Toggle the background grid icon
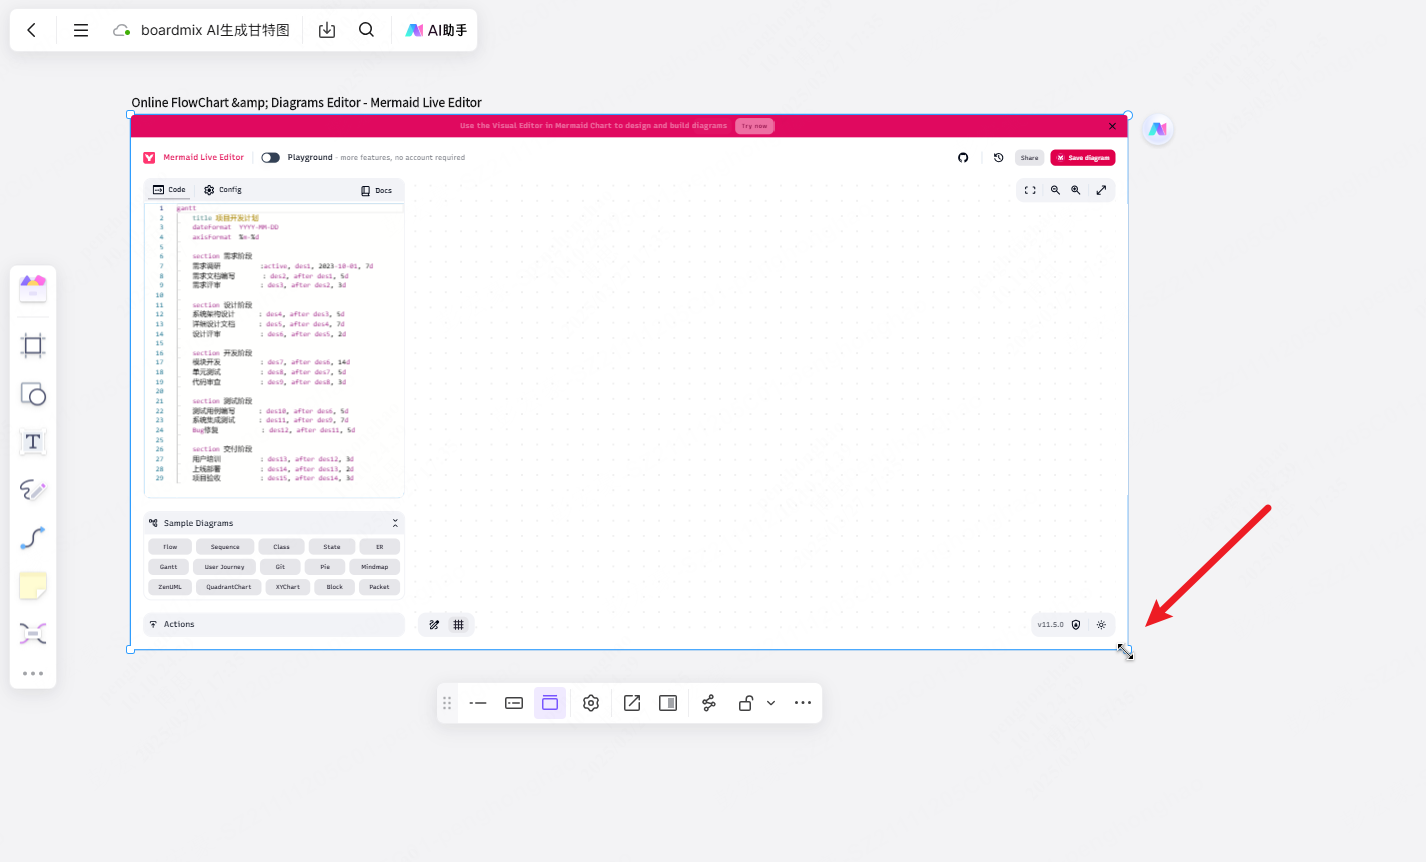Screen dimensions: 1426x862 (x=458, y=625)
